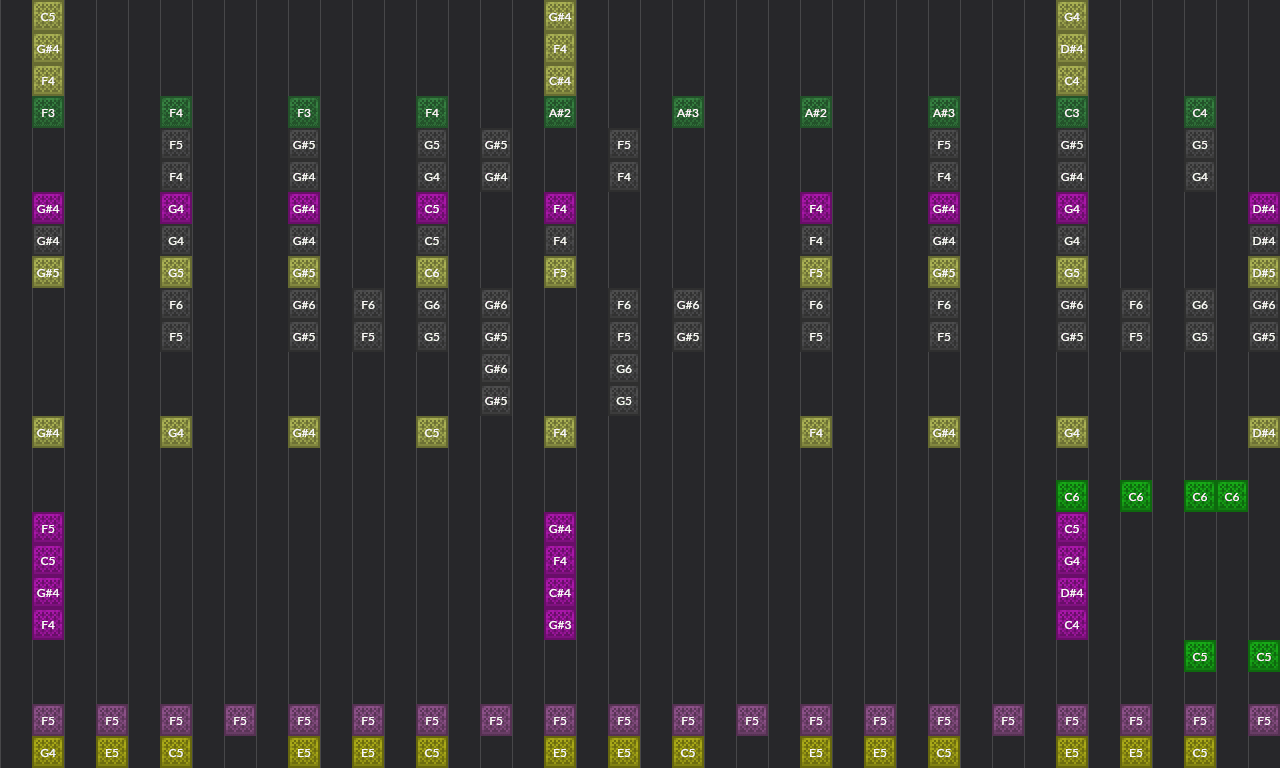The width and height of the screenshot is (1280, 768).
Task: Select the magenta C4 note
Action: point(1072,625)
